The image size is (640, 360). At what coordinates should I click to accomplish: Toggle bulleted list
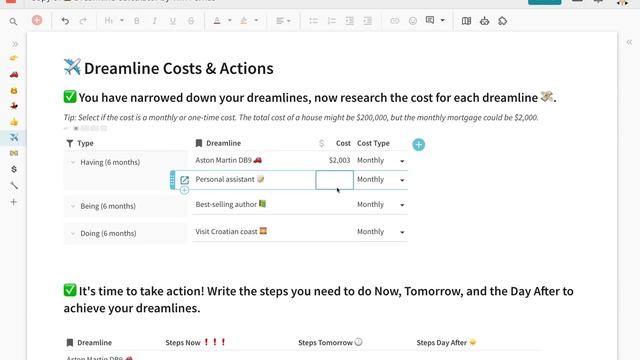tap(313, 21)
